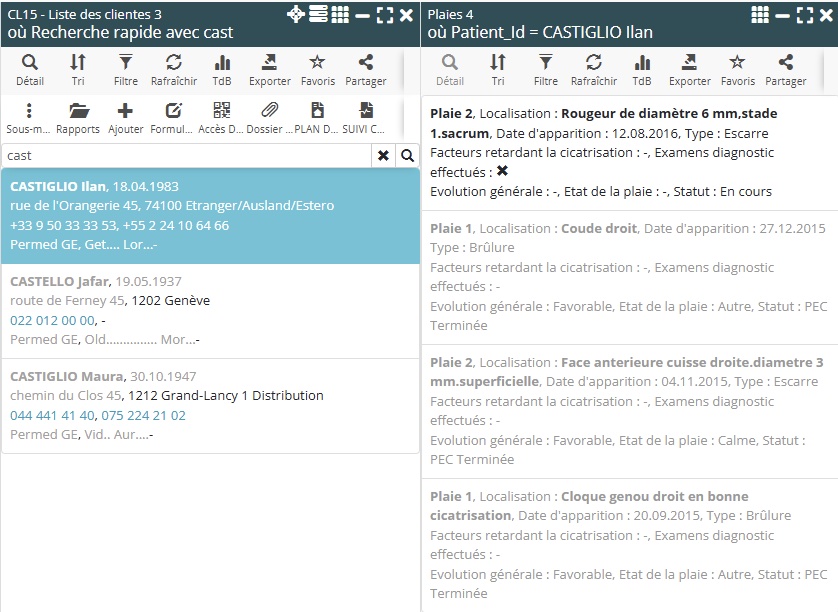Click Ajouter plus icon to add client
Screen dimensions: 838x612
click(x=125, y=117)
